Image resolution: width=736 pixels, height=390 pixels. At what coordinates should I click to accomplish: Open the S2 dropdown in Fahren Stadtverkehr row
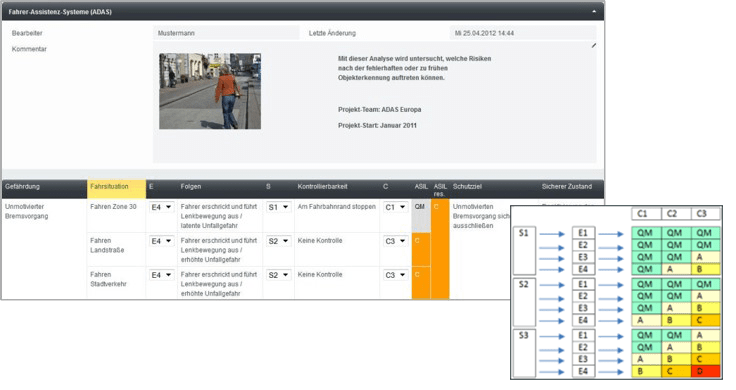coord(278,275)
